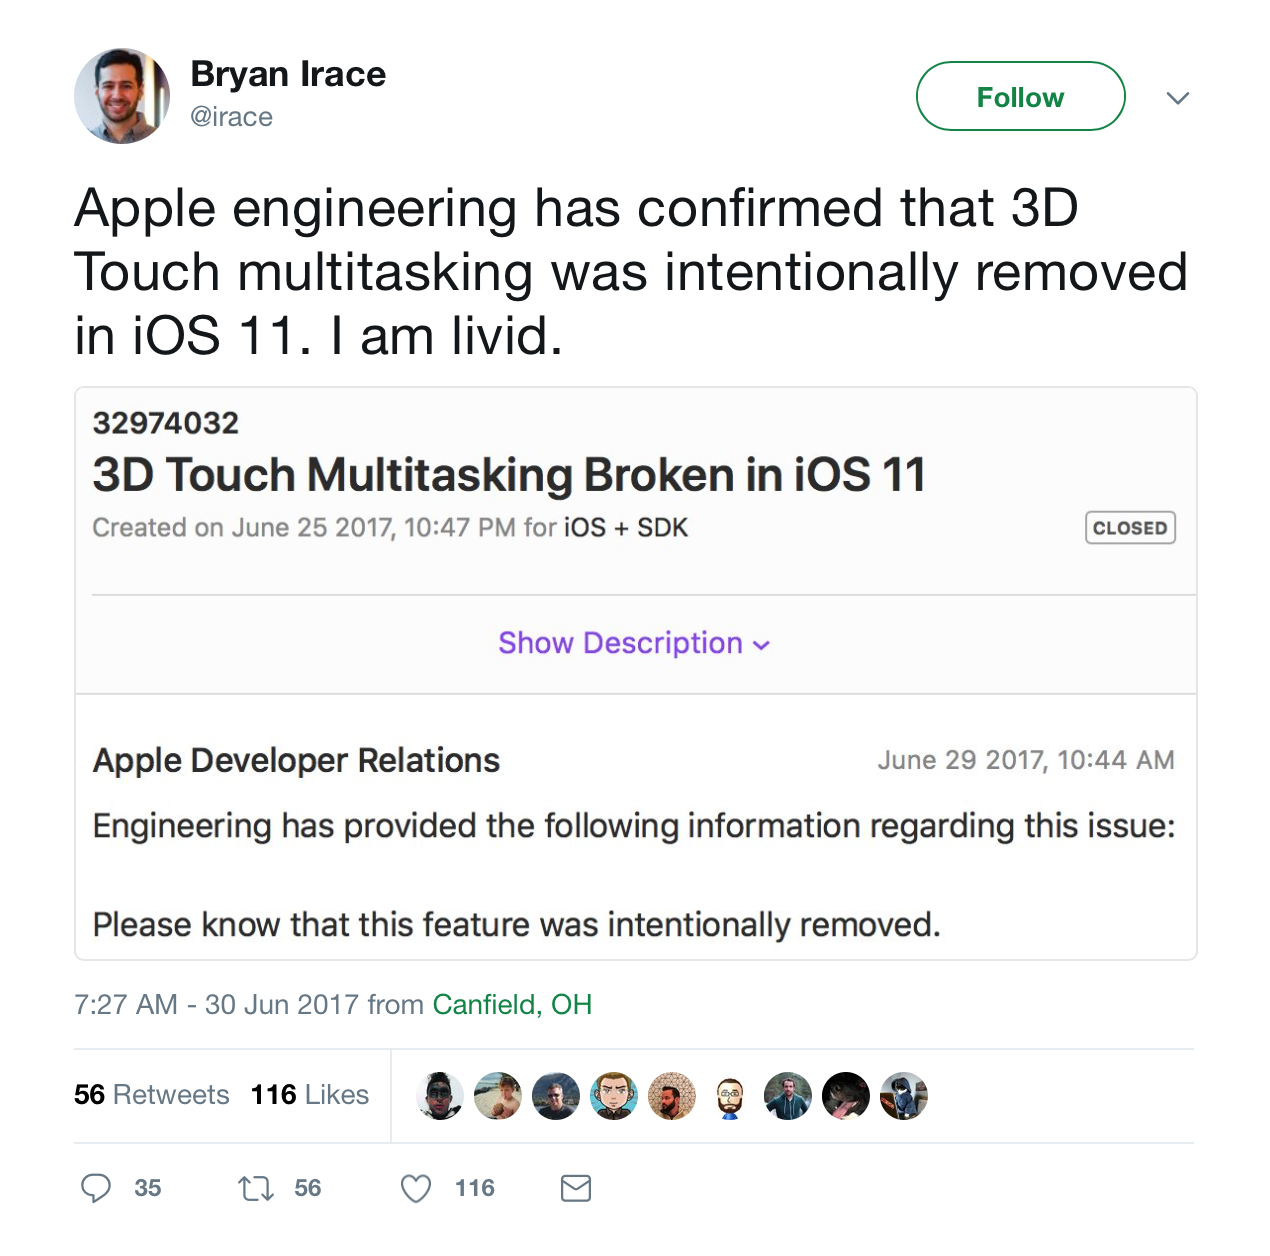1270x1256 pixels.
Task: Click the Bryan Irace display name
Action: [x=288, y=74]
